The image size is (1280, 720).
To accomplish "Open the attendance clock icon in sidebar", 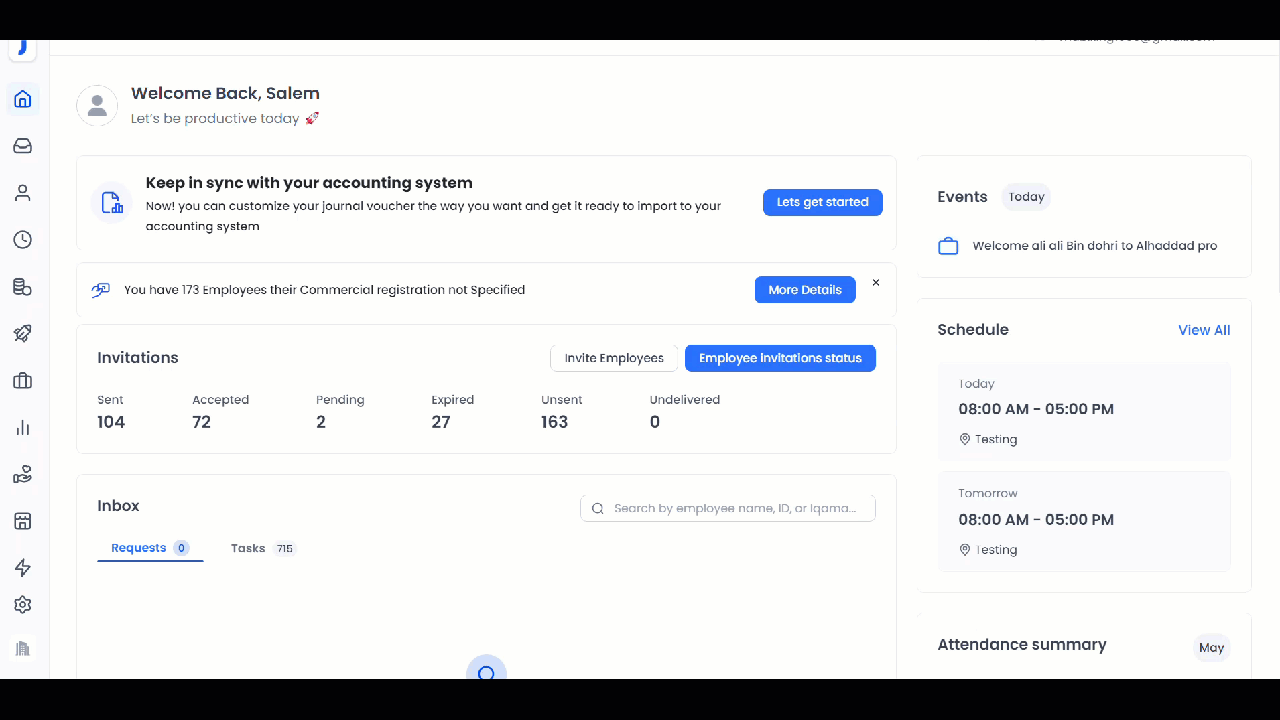I will 22,240.
